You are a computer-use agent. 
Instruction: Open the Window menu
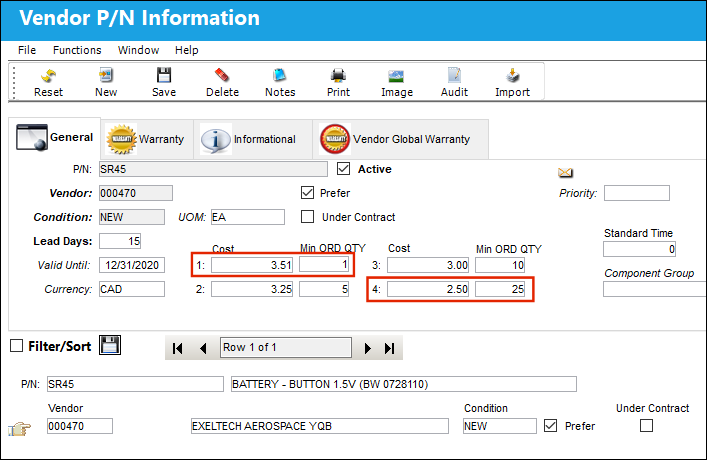138,50
